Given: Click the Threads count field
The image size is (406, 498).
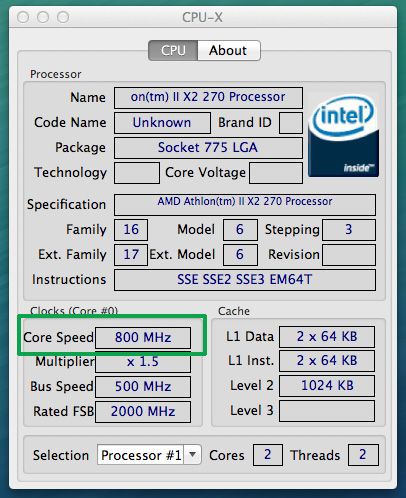Looking at the screenshot, I should coord(363,455).
